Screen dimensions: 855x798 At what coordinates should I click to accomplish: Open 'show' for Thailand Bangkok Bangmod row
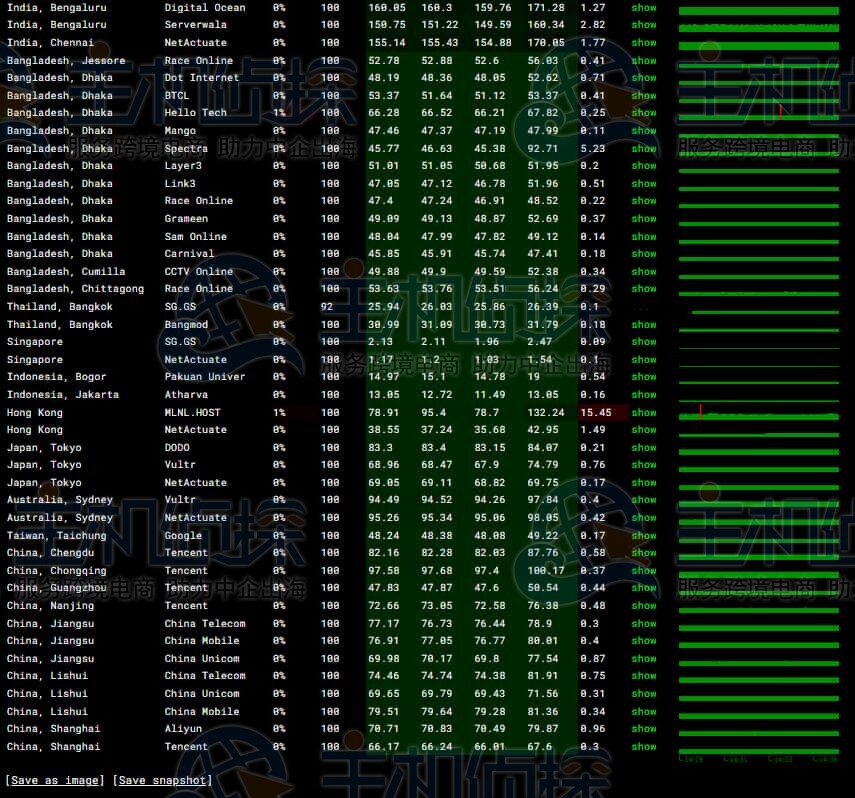tap(644, 325)
